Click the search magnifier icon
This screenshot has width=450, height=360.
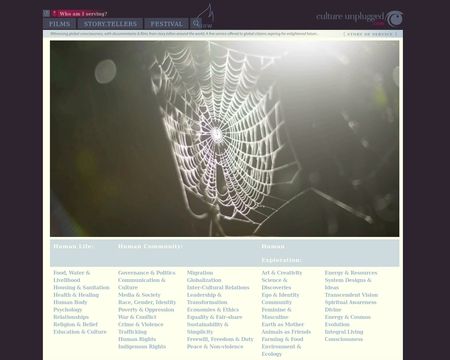[196, 23]
